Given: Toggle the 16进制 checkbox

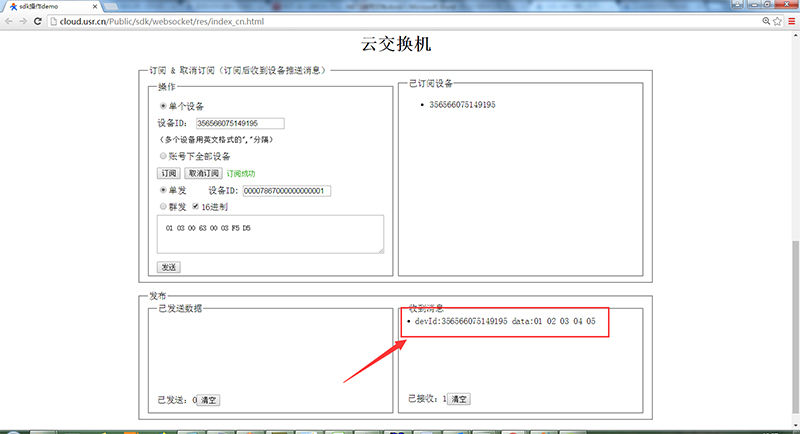Looking at the screenshot, I should click(x=195, y=207).
